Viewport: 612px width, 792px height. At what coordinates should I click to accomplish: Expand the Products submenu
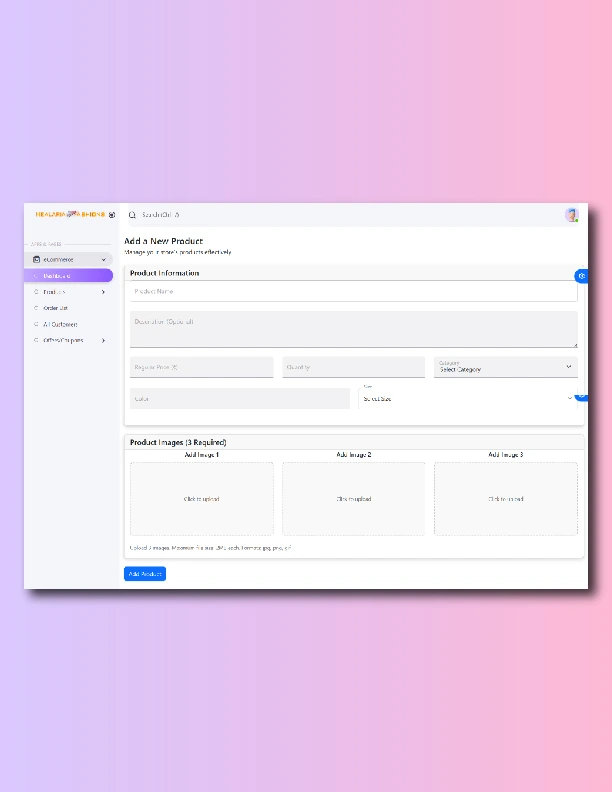coord(104,292)
